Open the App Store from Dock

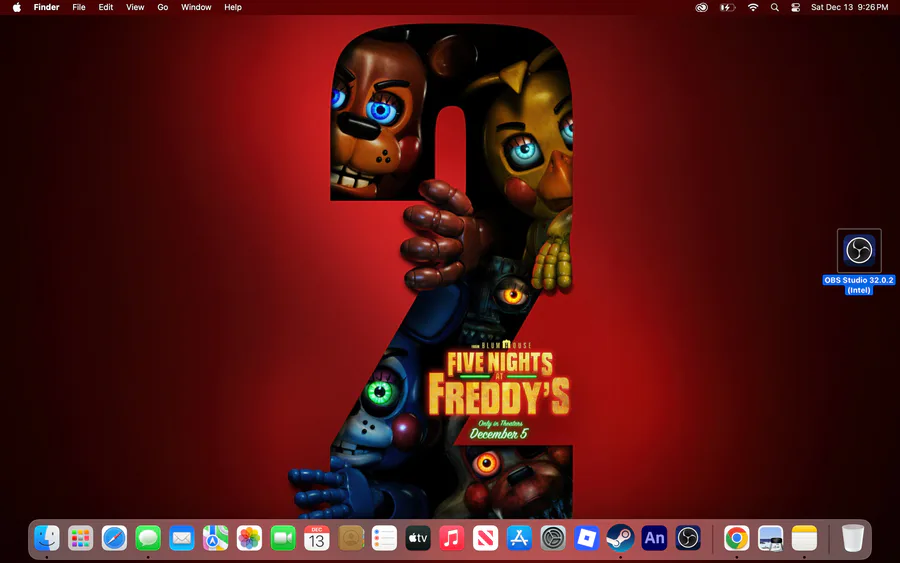pyautogui.click(x=519, y=538)
